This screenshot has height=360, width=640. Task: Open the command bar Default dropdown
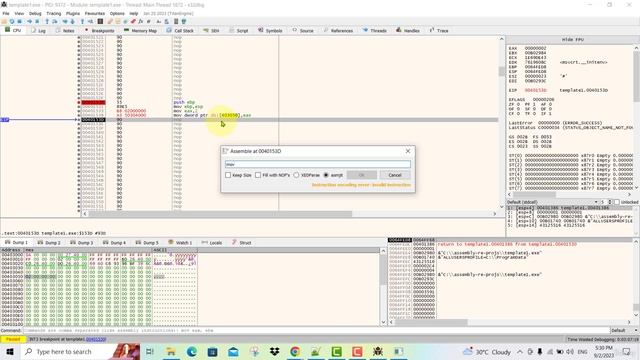624,330
